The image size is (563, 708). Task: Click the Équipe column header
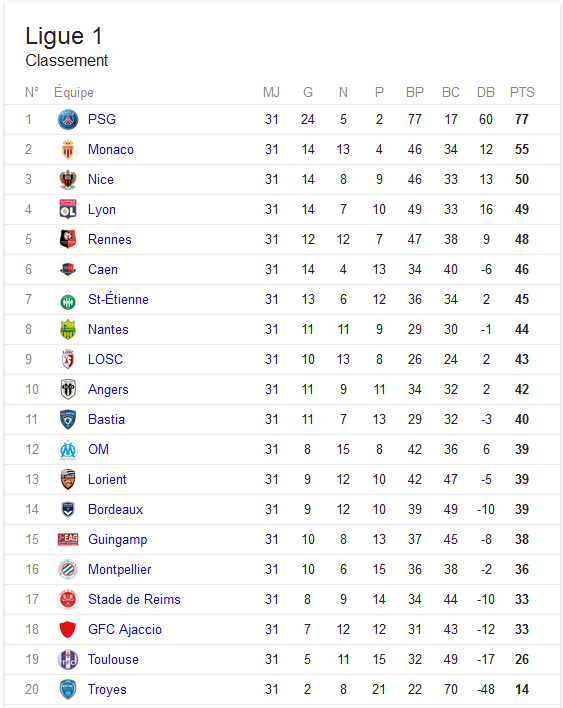click(74, 92)
